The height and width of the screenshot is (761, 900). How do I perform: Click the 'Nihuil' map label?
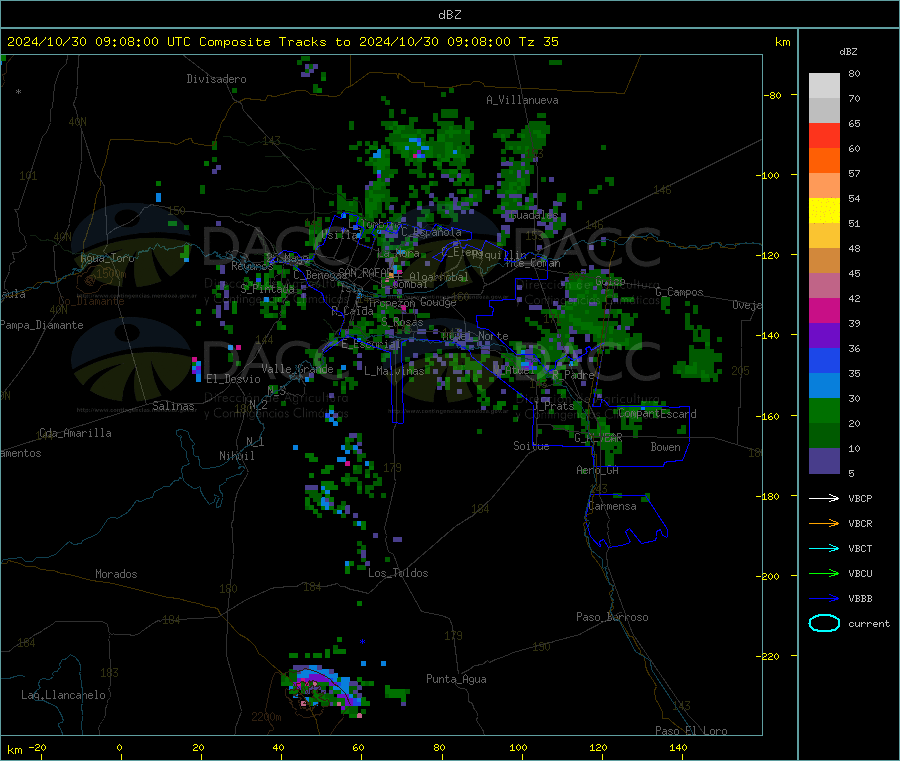pos(236,456)
